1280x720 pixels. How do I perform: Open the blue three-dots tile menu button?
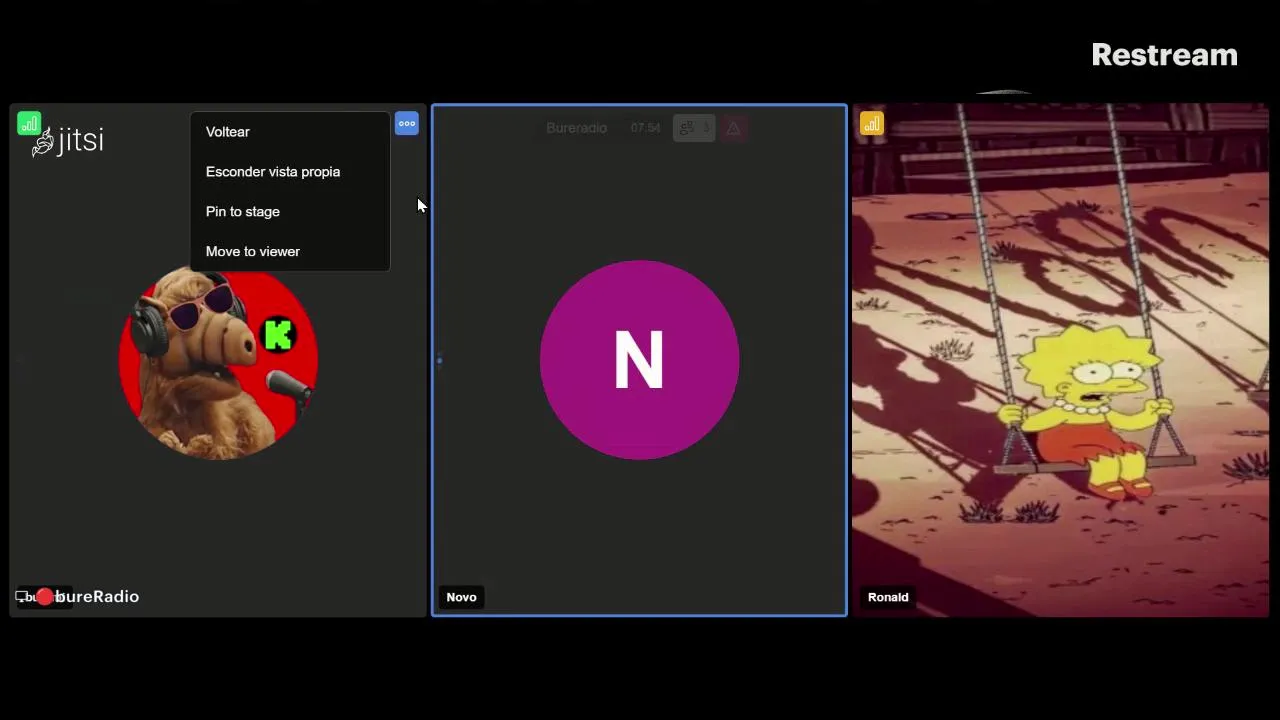[406, 124]
